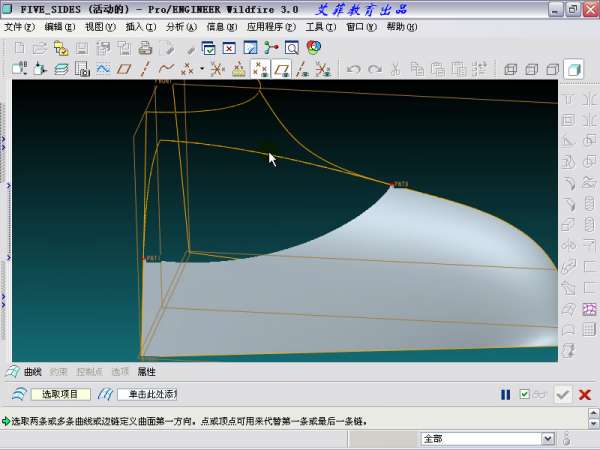Open the 窗口(W) menu
600x450 pixels.
pos(361,27)
